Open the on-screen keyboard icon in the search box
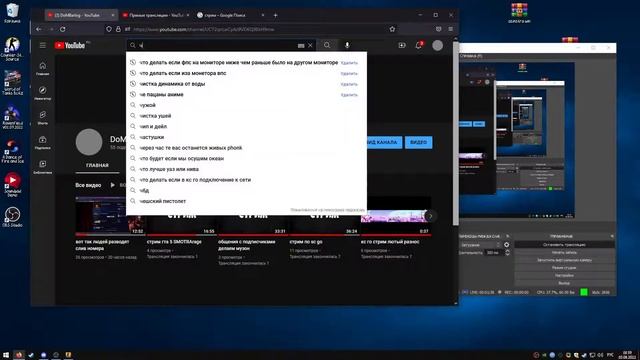The image size is (640, 360). 301,46
